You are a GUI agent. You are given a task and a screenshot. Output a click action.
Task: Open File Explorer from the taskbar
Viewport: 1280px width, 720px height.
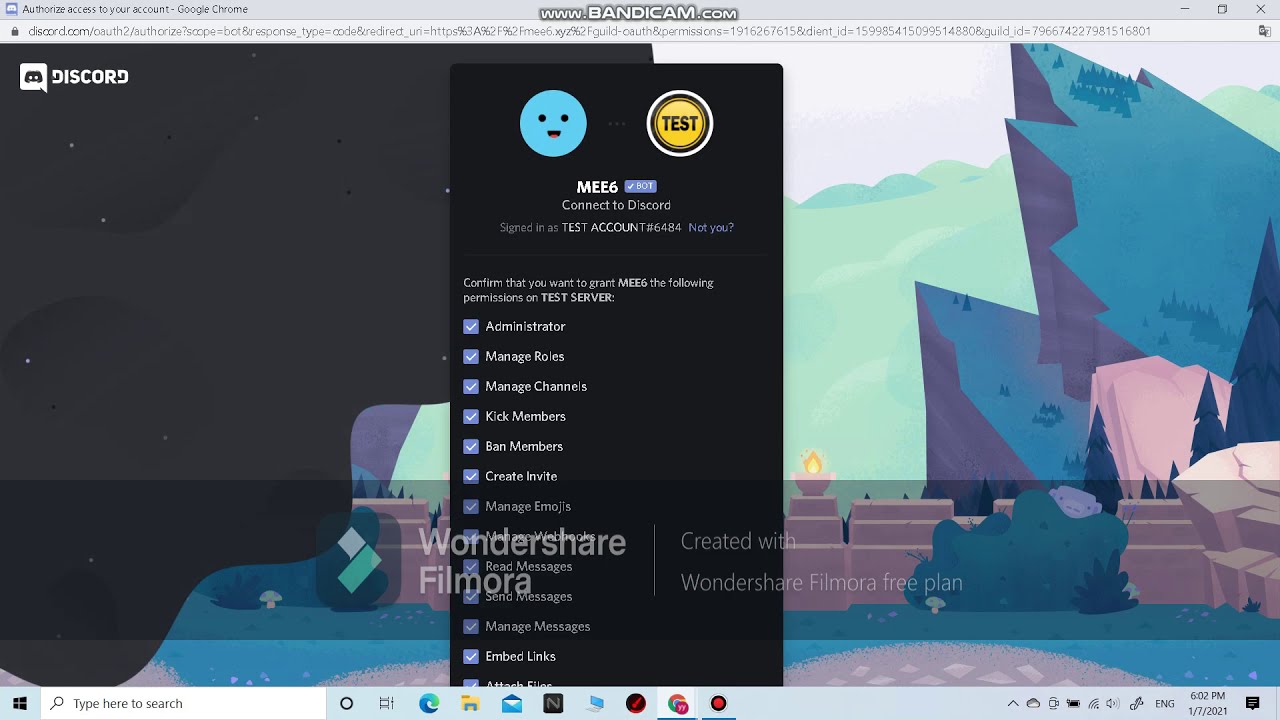click(x=470, y=704)
